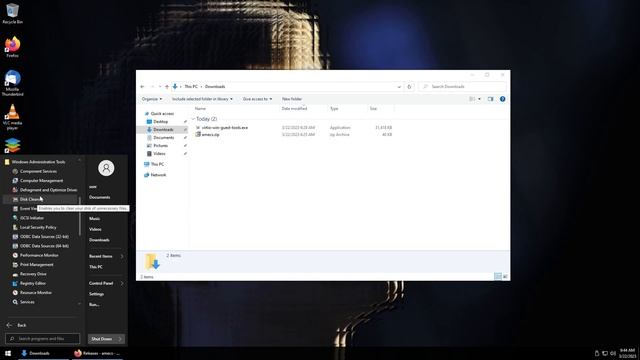Open Print Management
This screenshot has height=360, width=640.
pyautogui.click(x=36, y=265)
